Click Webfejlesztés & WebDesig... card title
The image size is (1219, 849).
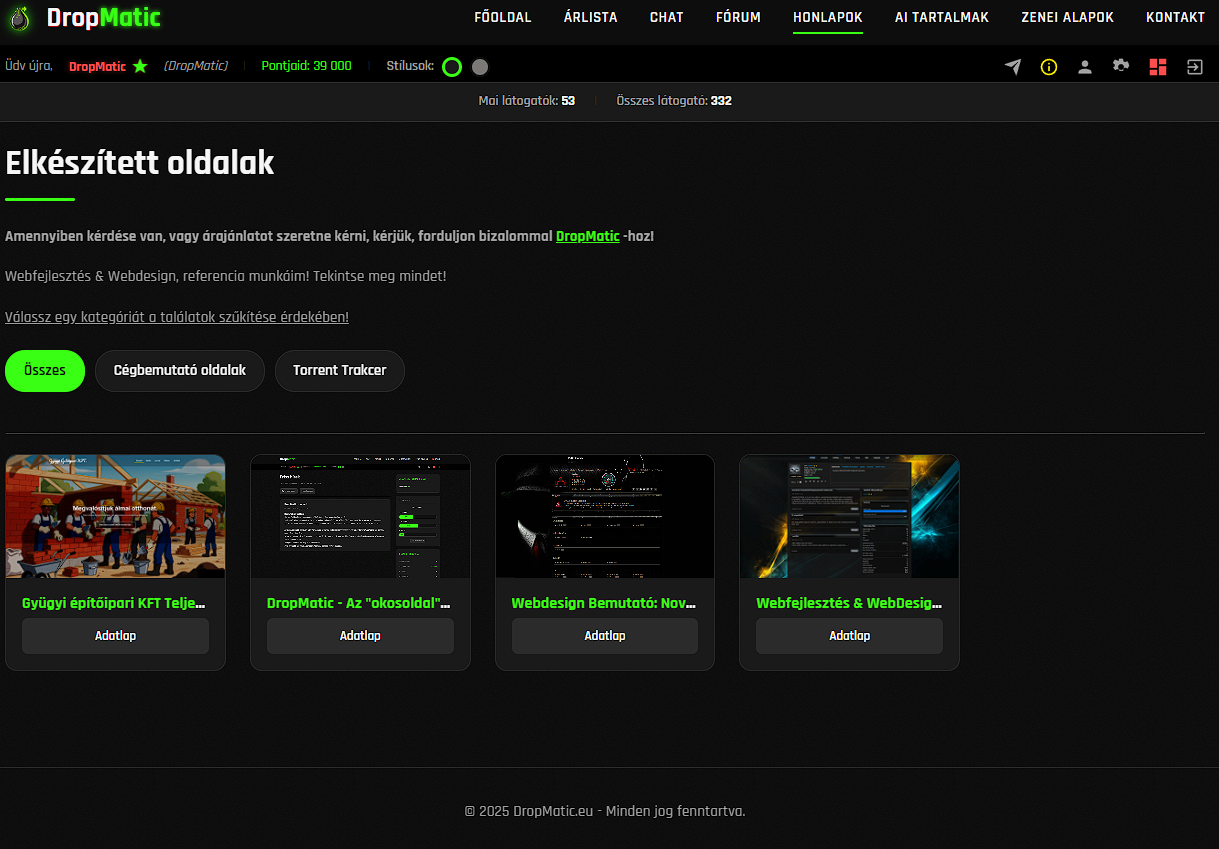click(849, 603)
